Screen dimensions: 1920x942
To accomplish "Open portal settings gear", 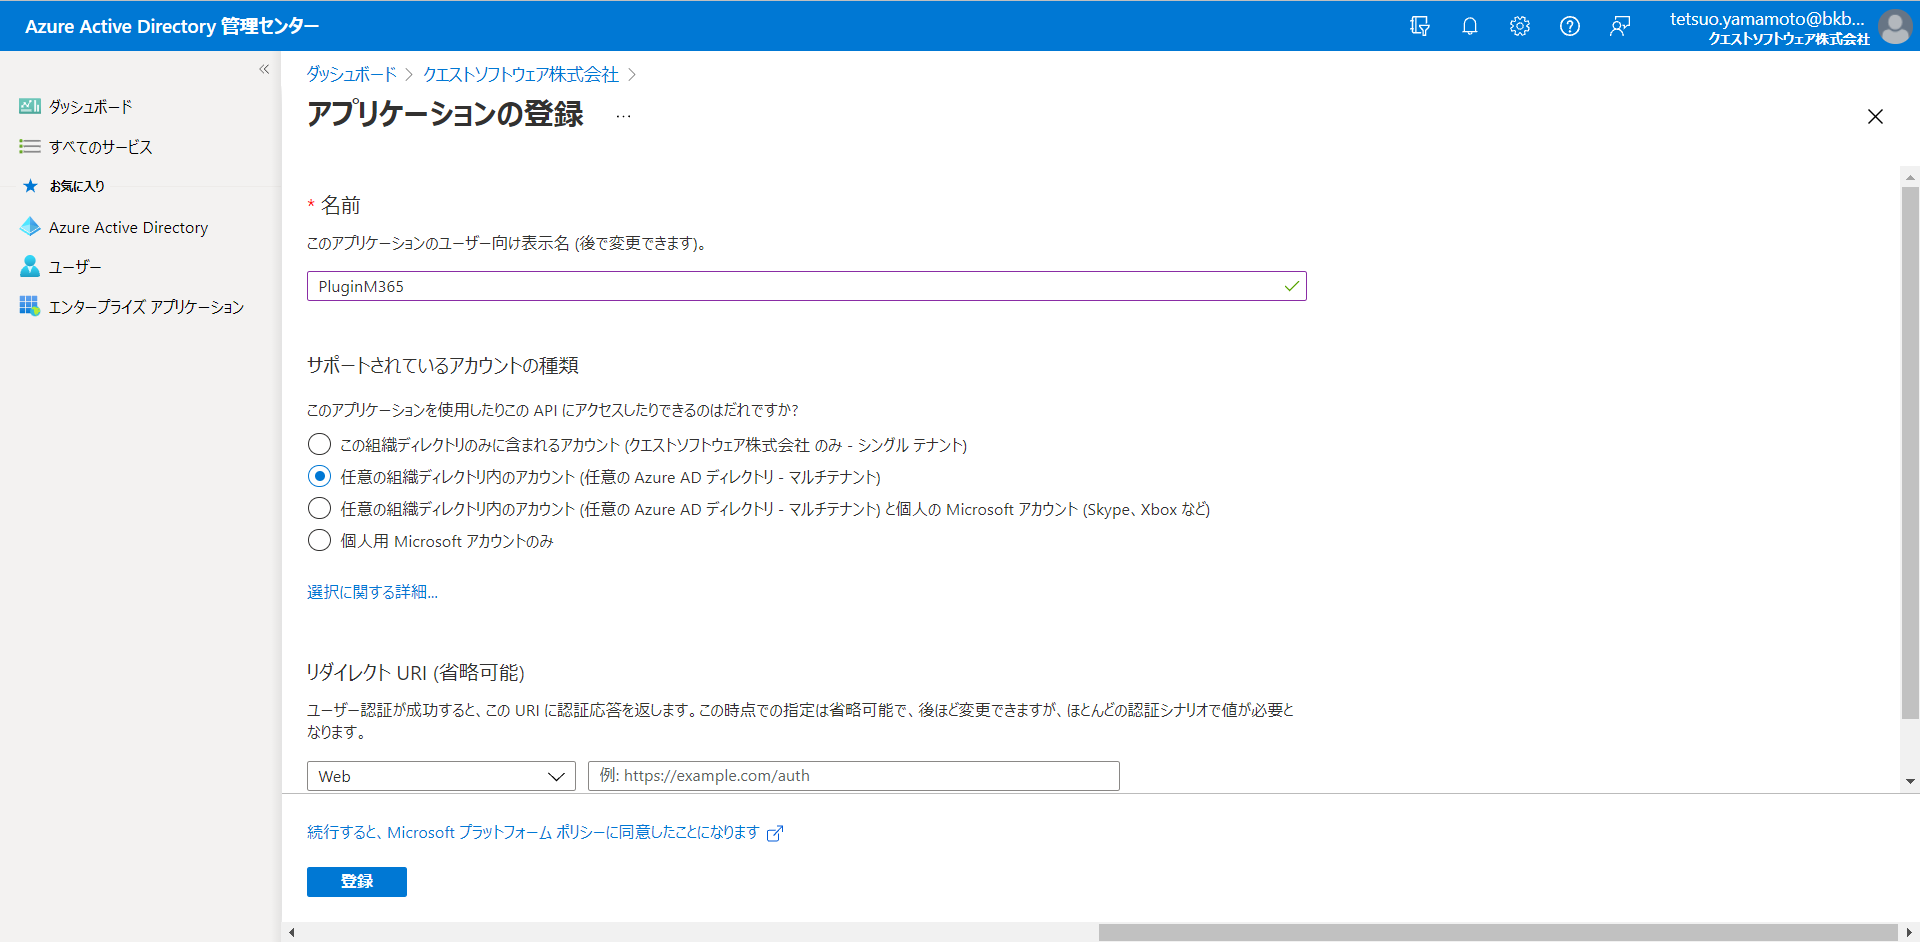I will (1519, 26).
